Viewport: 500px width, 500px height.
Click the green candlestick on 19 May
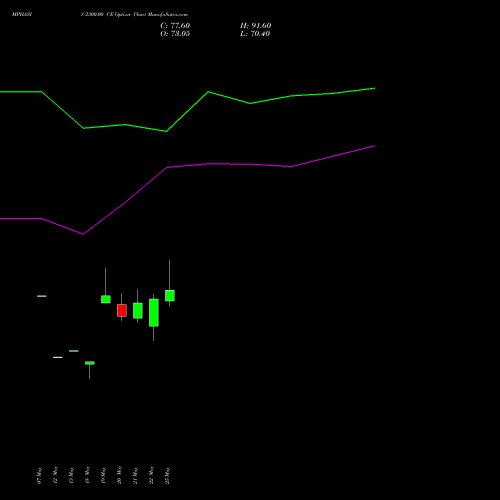(106, 299)
